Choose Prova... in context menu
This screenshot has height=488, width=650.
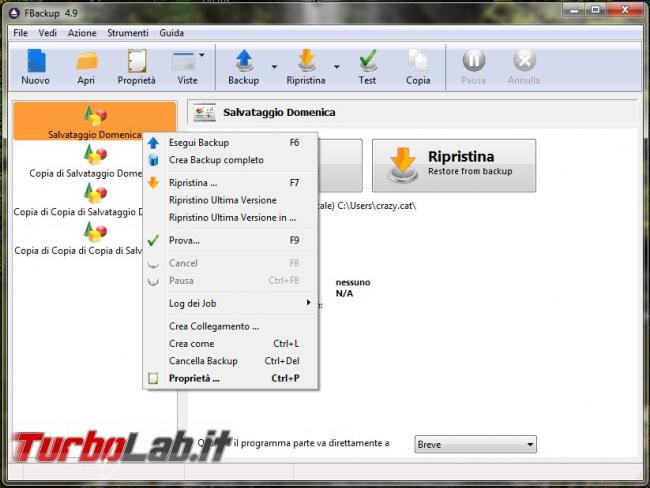tap(230, 240)
